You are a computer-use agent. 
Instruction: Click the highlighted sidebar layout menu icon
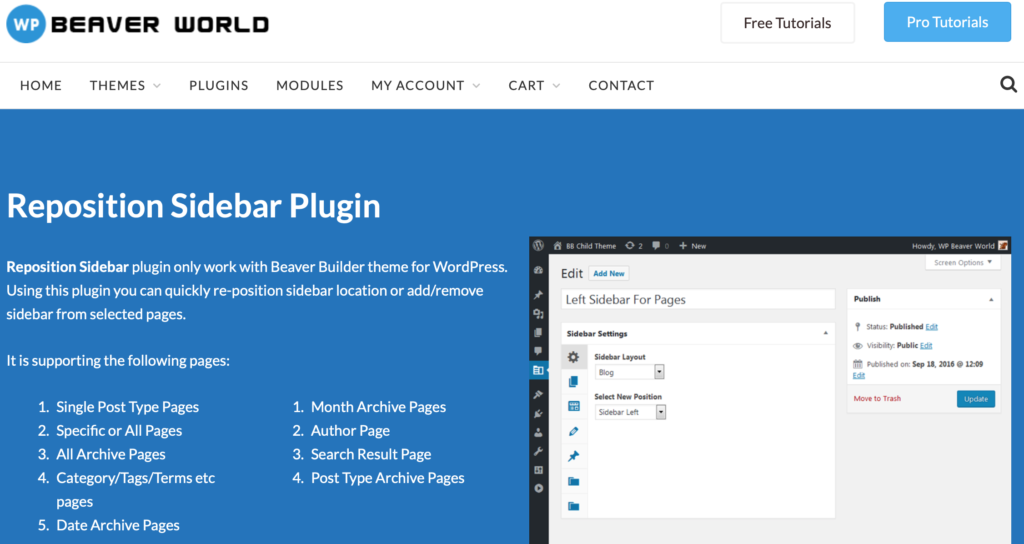pyautogui.click(x=538, y=370)
